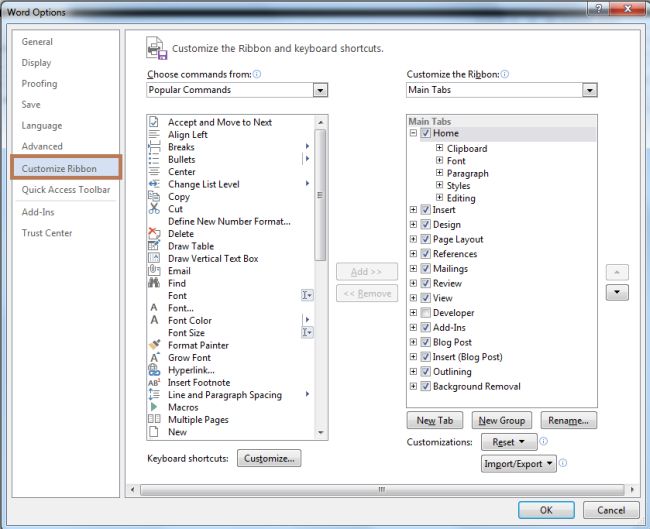Image resolution: width=650 pixels, height=529 pixels.
Task: Click the Draw Table icon
Action: 154,246
